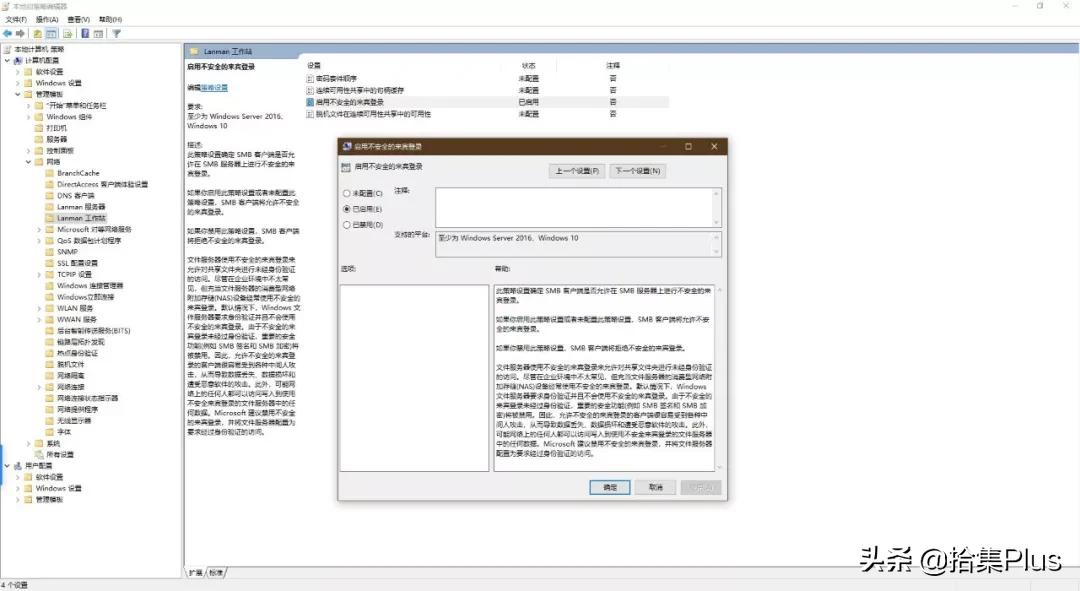Click the filter toolbar icon
The width and height of the screenshot is (1080, 591).
coord(116,33)
